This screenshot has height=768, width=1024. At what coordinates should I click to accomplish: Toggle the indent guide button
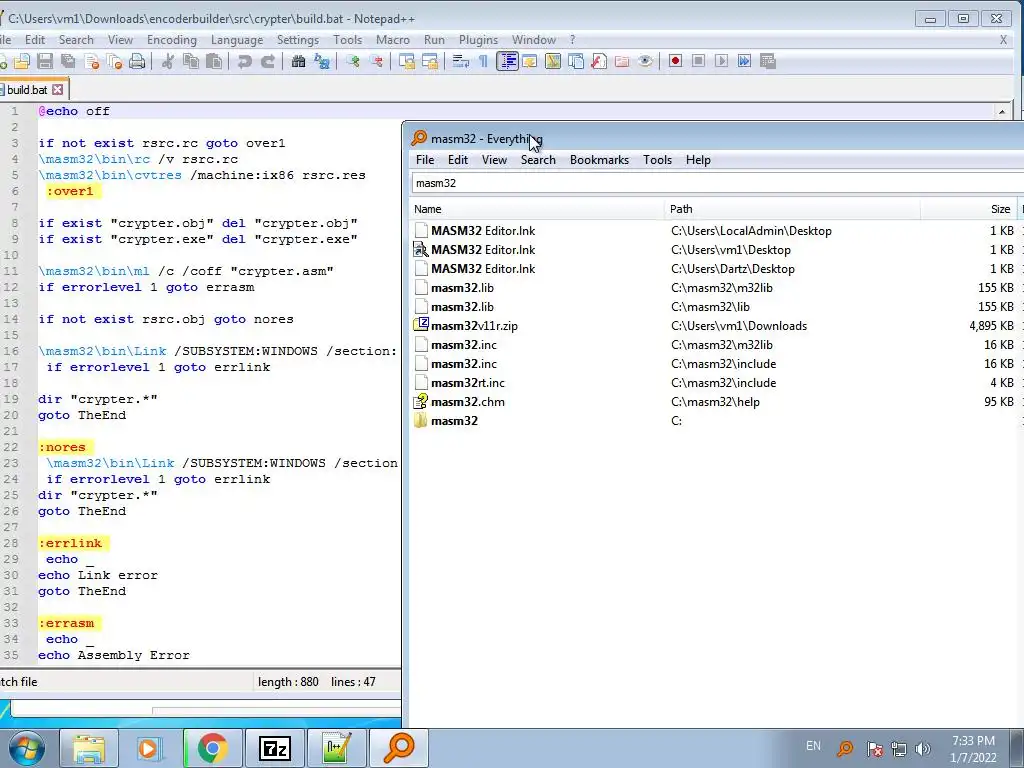pyautogui.click(x=507, y=61)
